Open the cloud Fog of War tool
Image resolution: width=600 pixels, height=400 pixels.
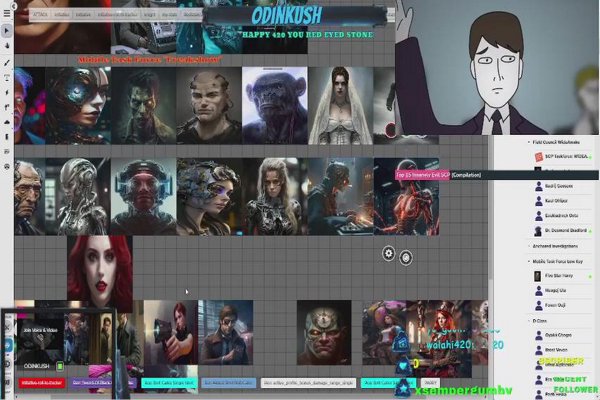click(7, 122)
